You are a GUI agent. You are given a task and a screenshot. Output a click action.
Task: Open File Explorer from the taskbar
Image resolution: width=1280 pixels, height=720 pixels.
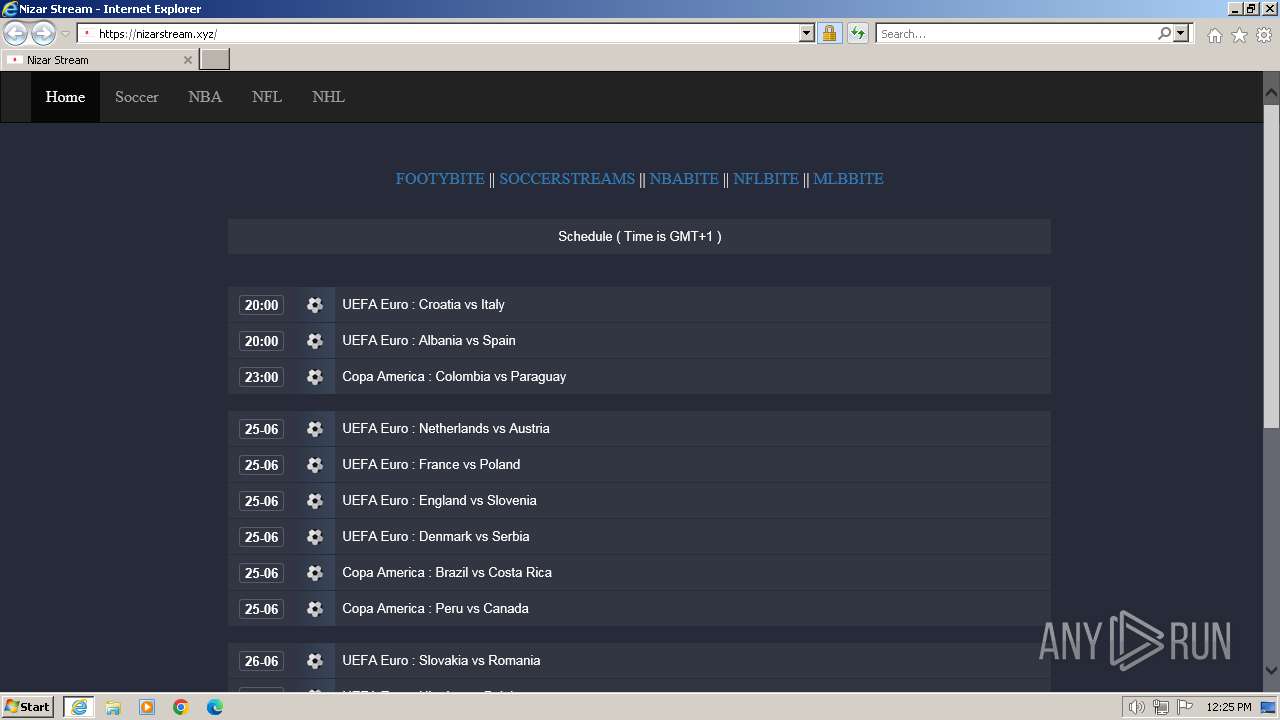(113, 707)
